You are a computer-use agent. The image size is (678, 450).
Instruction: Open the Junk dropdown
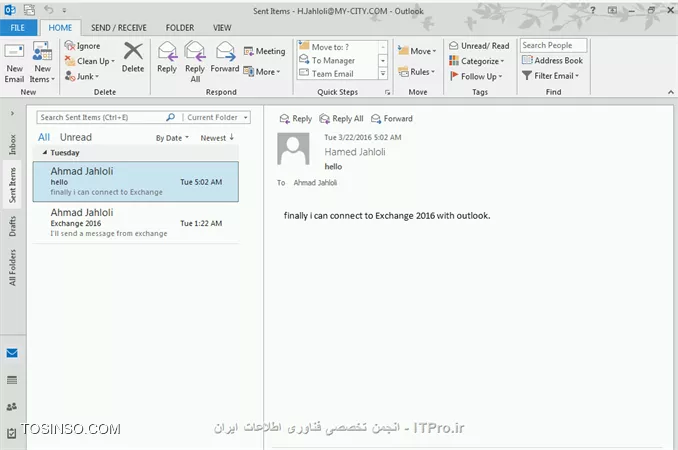pyautogui.click(x=82, y=77)
